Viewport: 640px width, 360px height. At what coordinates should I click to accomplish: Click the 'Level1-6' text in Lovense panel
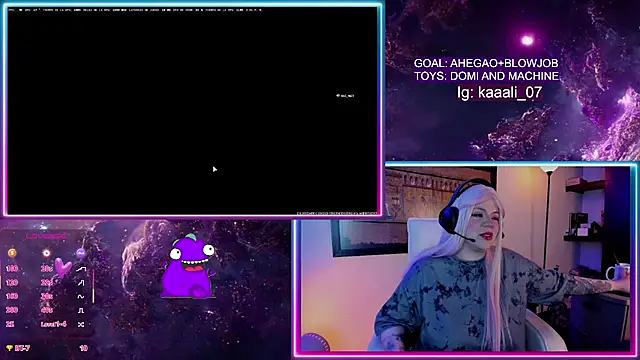point(53,324)
